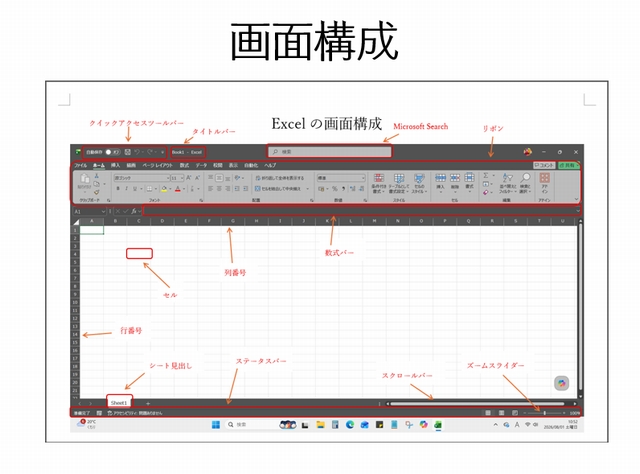640x474 pixels.
Task: Click セルを結合して中央揃え merge button
Action: (x=279, y=189)
